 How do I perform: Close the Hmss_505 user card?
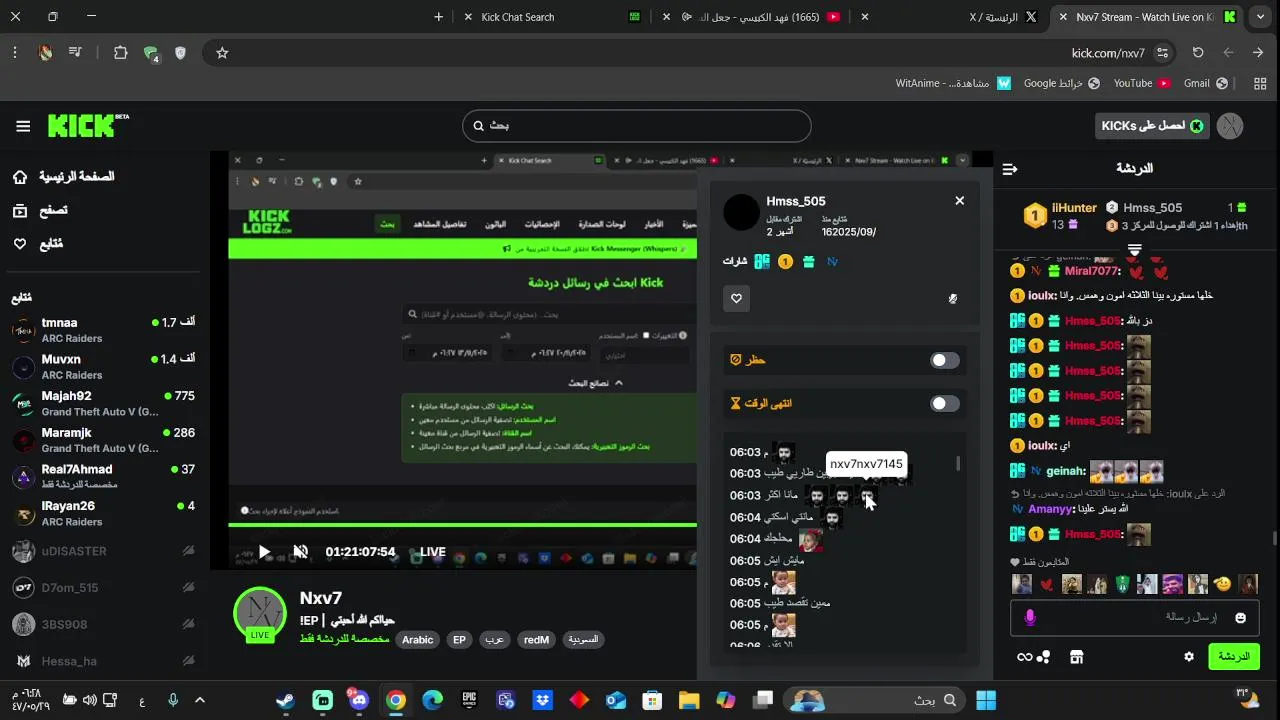tap(959, 201)
